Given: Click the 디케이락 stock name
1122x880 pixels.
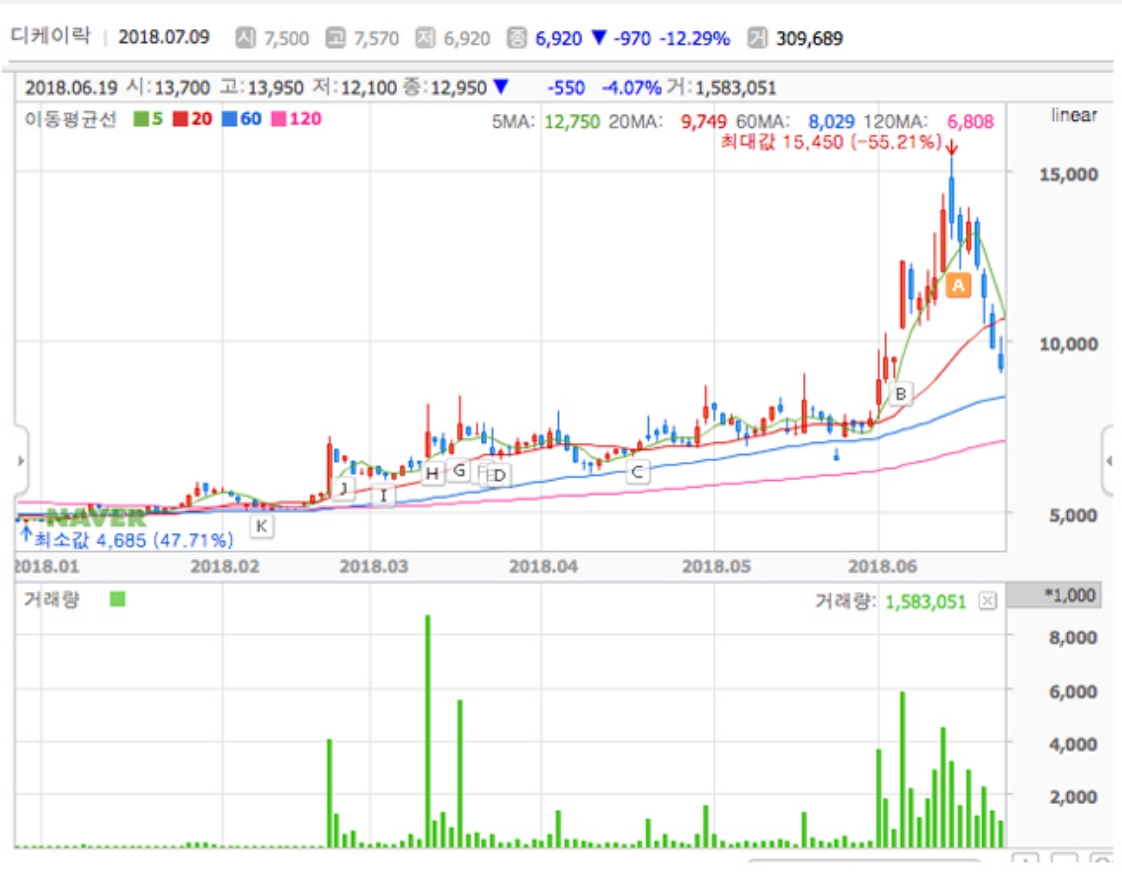Looking at the screenshot, I should click(x=51, y=36).
